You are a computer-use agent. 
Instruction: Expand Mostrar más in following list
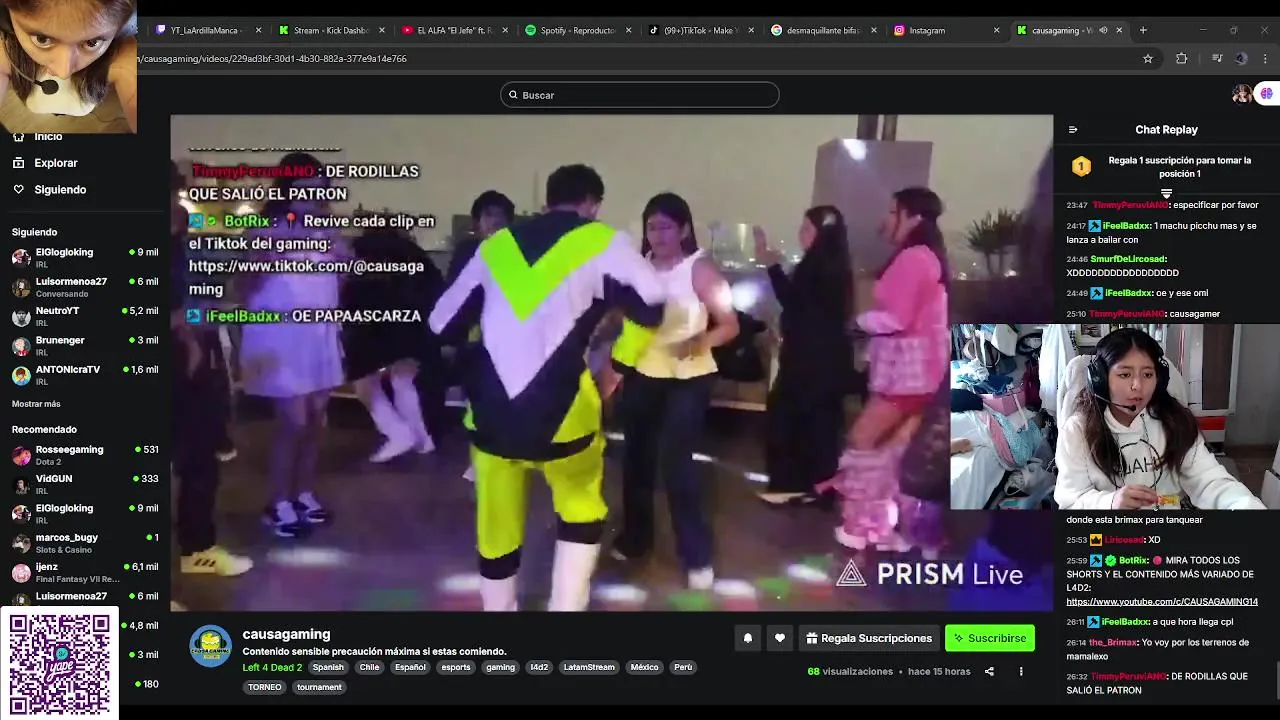tap(36, 404)
